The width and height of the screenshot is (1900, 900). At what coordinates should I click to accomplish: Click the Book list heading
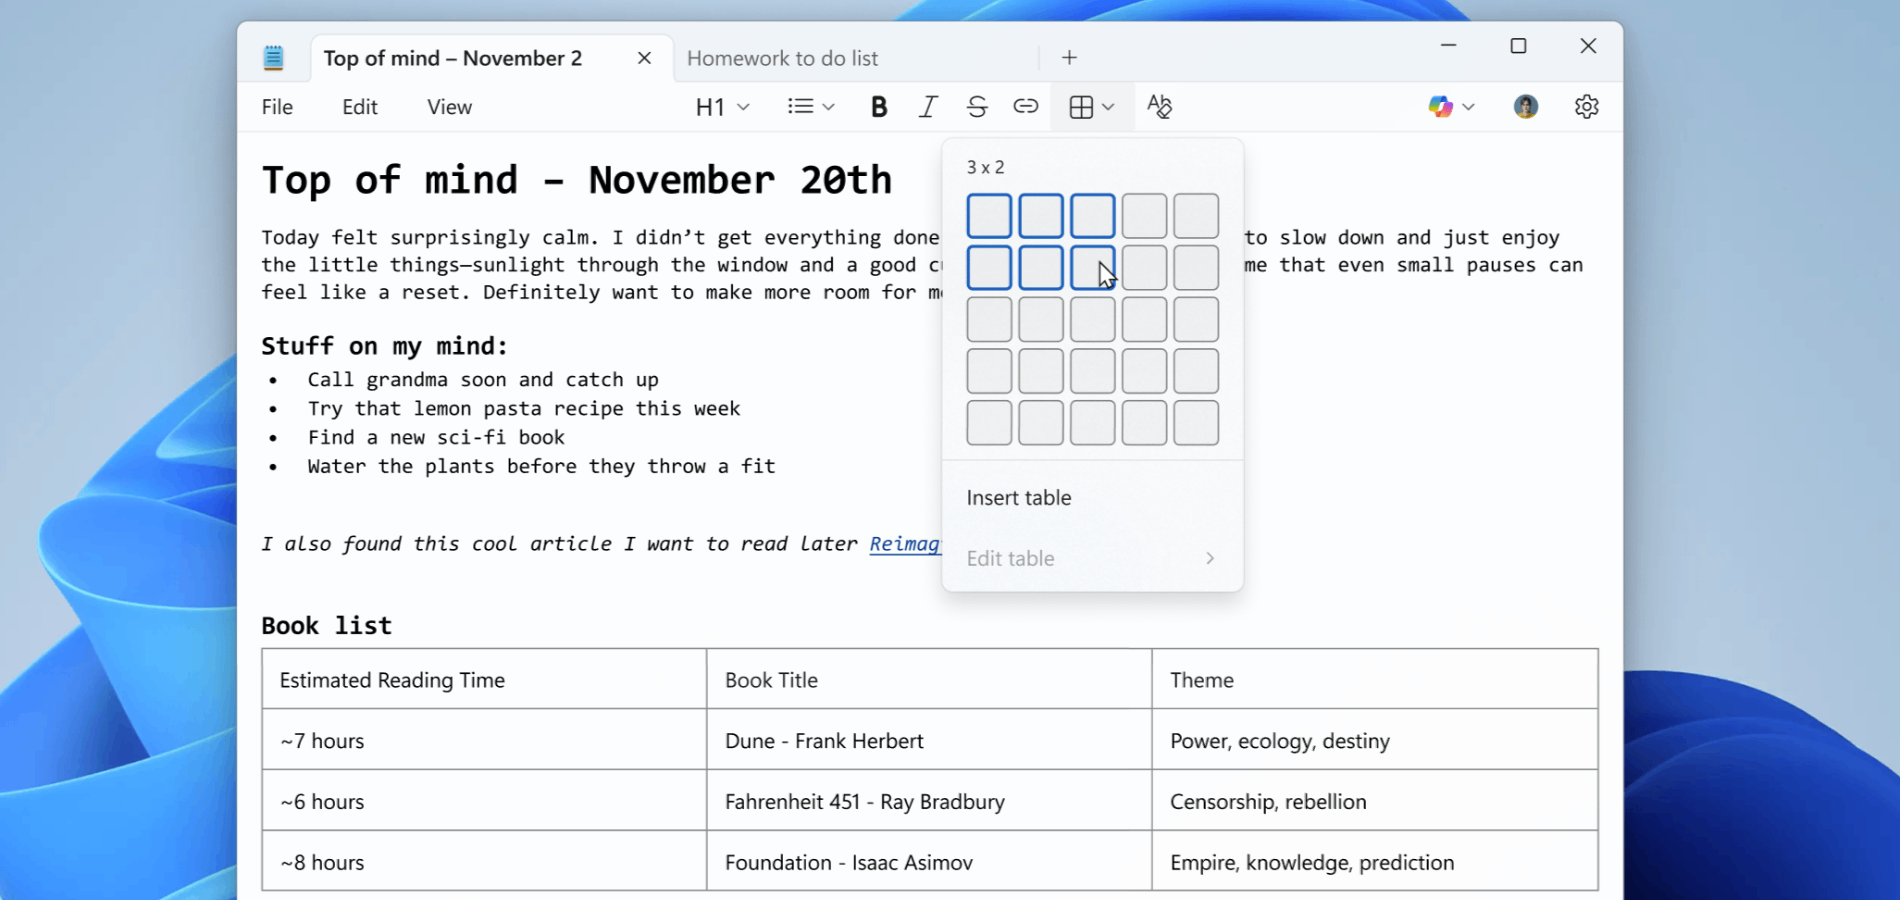[327, 626]
